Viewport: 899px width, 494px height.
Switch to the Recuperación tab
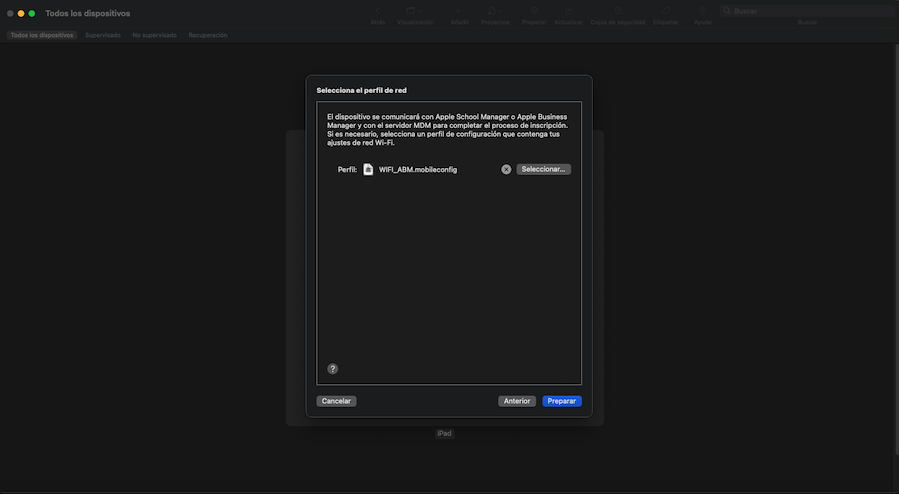pyautogui.click(x=208, y=35)
